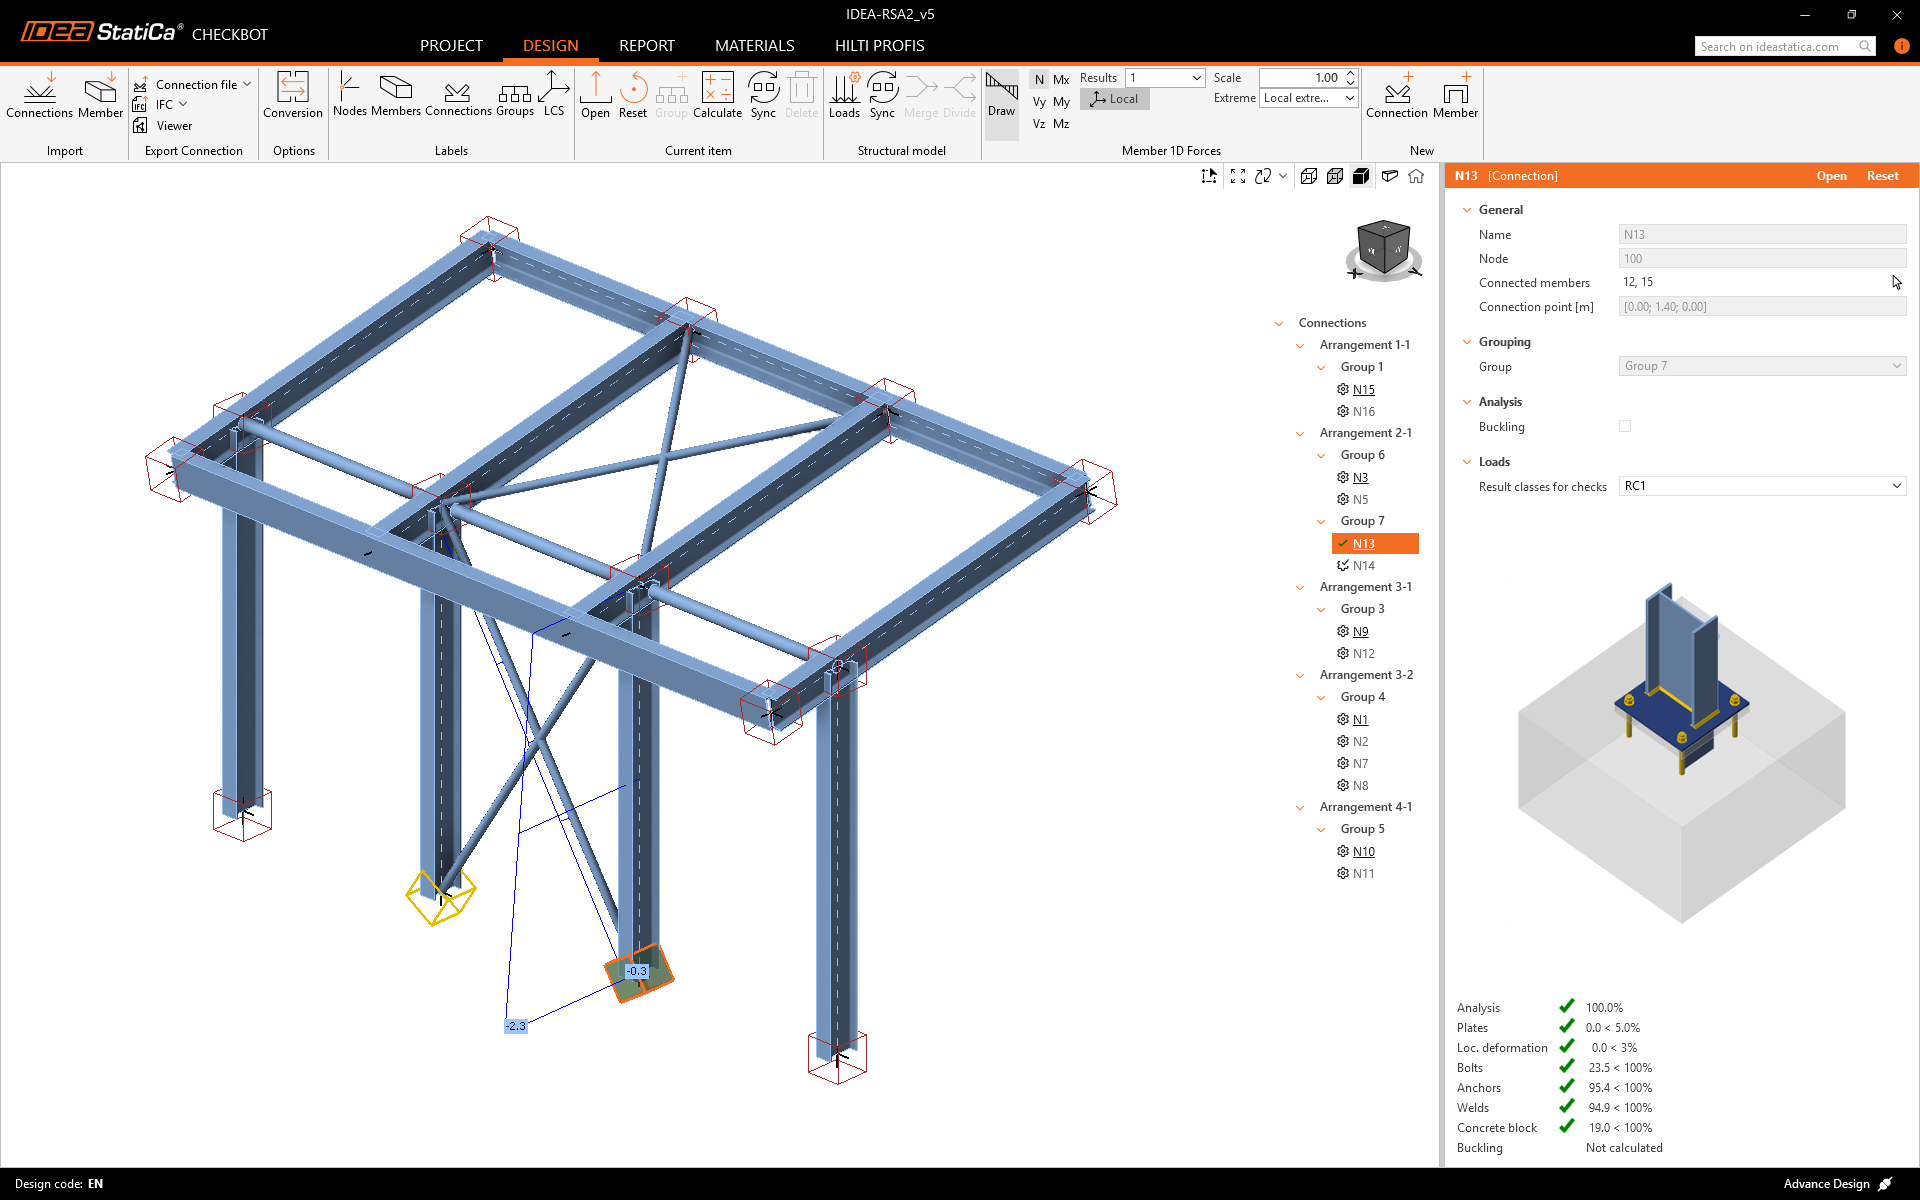Image resolution: width=1920 pixels, height=1200 pixels.
Task: Collapse the Arrangement 3-2 tree node
Action: tap(1300, 676)
